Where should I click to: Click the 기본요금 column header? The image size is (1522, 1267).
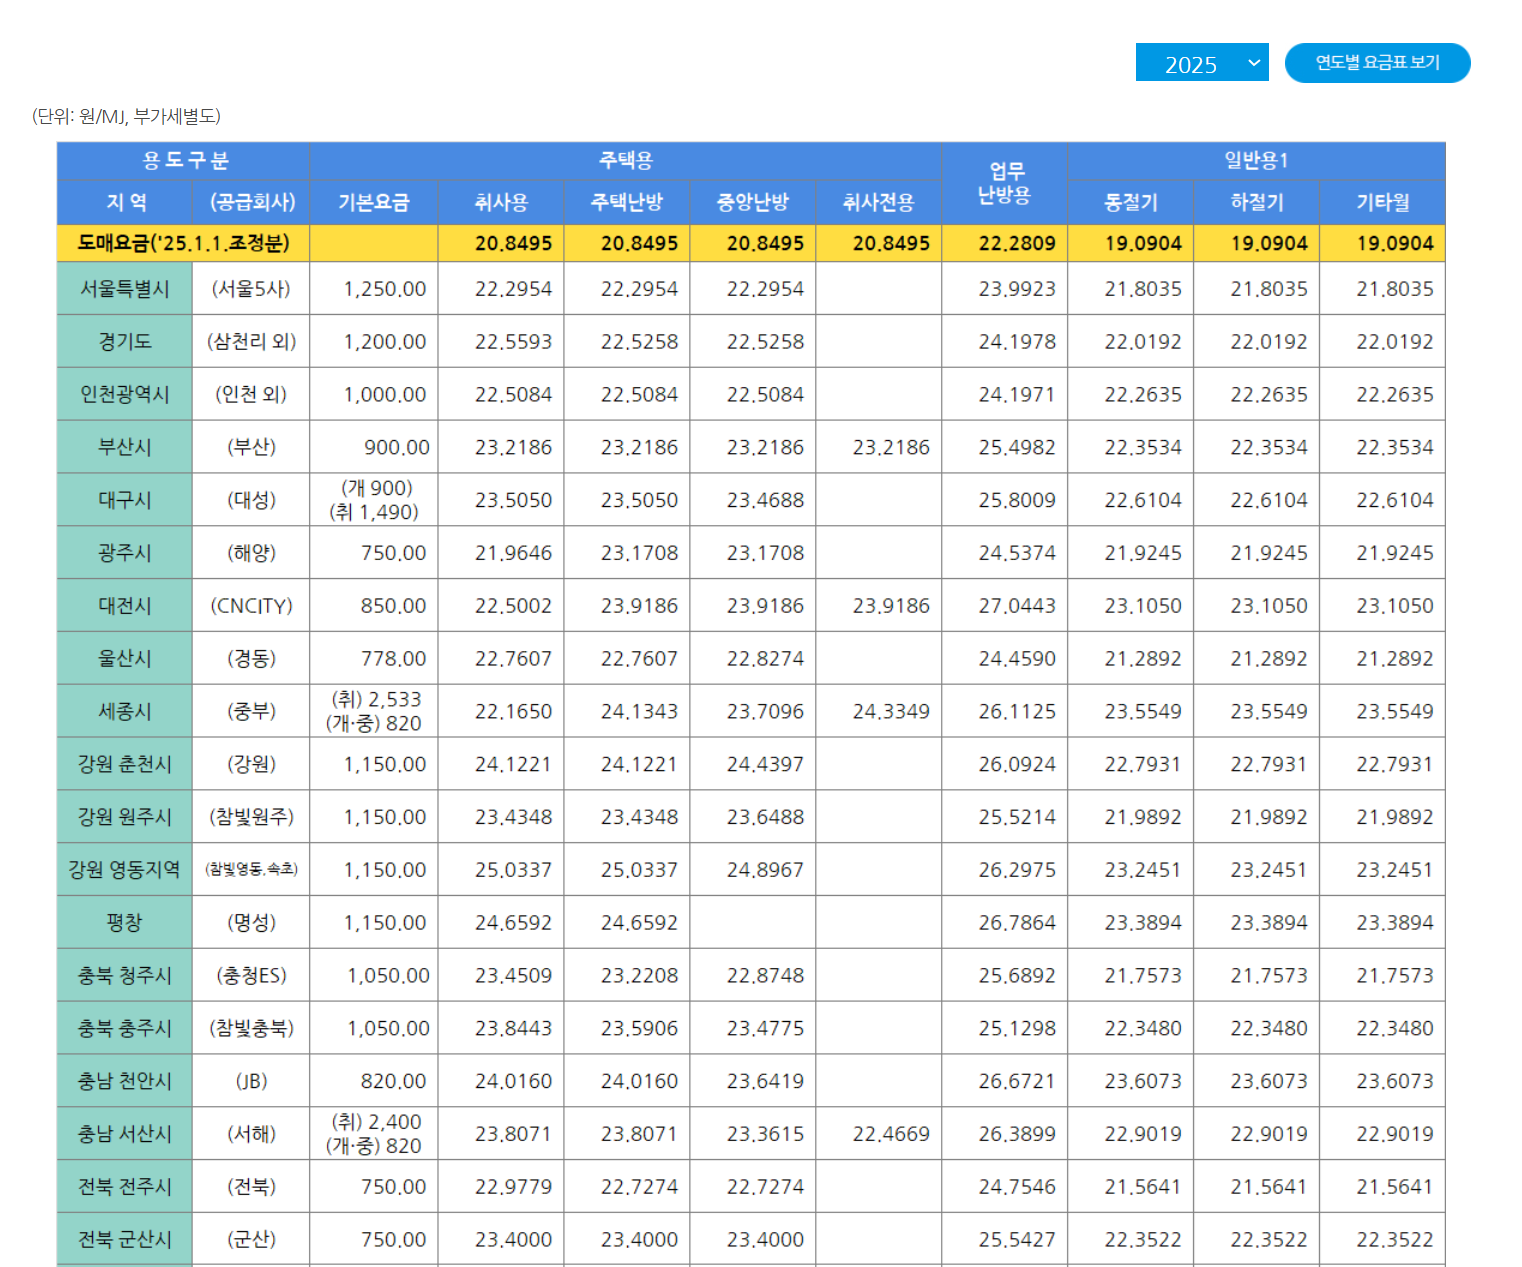coord(374,203)
